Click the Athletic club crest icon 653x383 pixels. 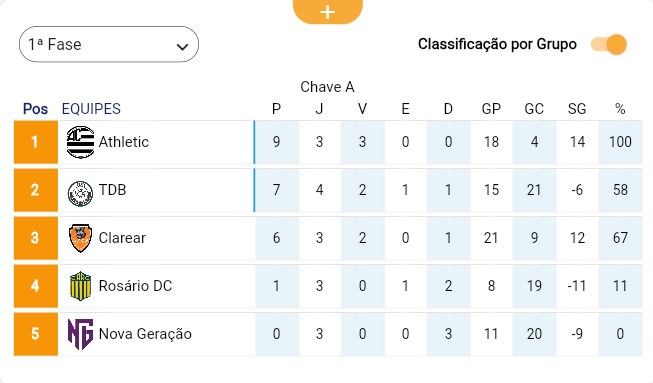click(x=80, y=142)
